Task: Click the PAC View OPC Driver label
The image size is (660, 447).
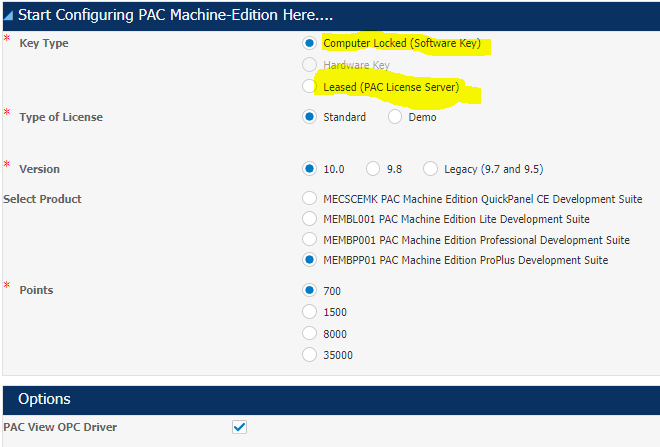Action: coord(60,427)
